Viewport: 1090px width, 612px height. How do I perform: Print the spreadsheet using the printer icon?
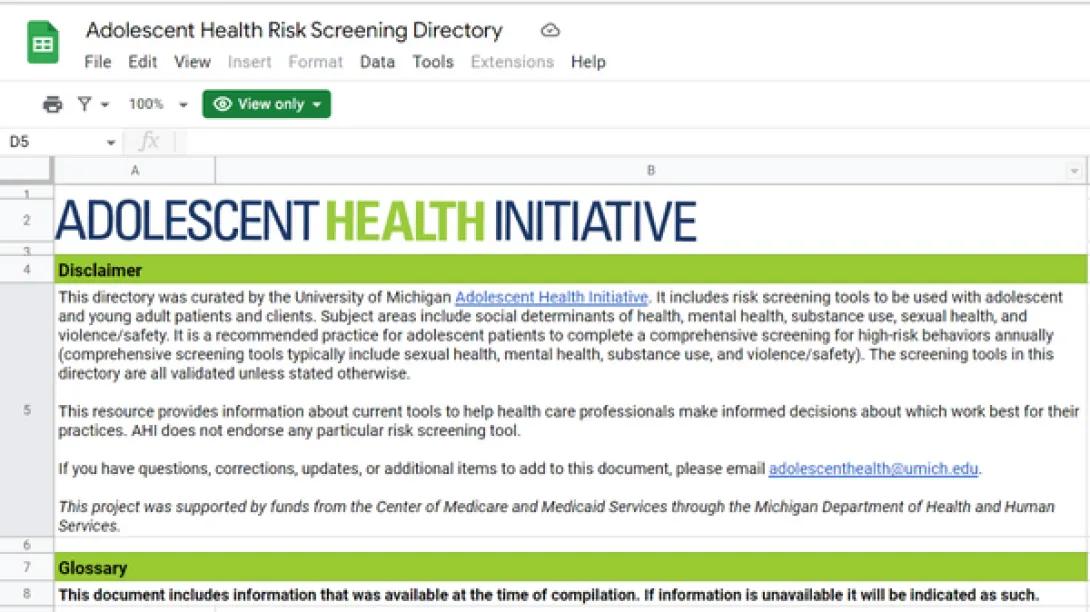tap(52, 104)
